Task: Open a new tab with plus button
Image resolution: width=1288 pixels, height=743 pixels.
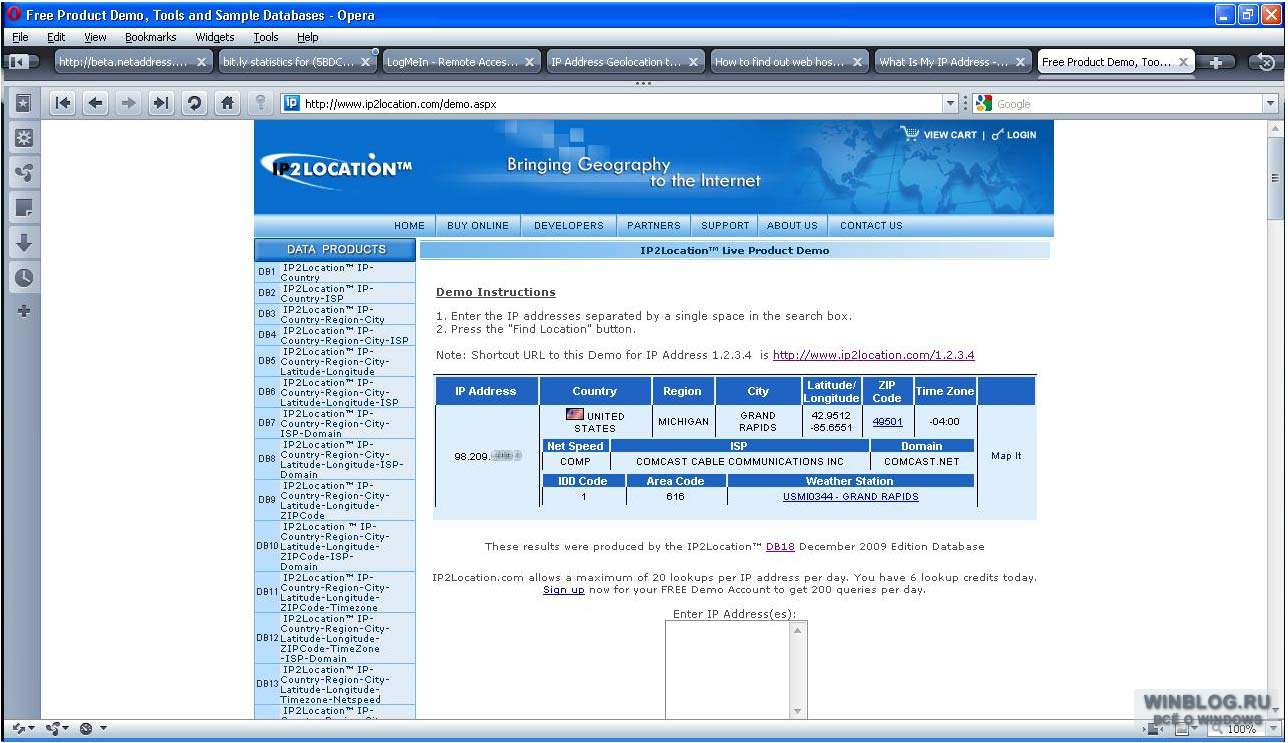Action: [x=1216, y=62]
